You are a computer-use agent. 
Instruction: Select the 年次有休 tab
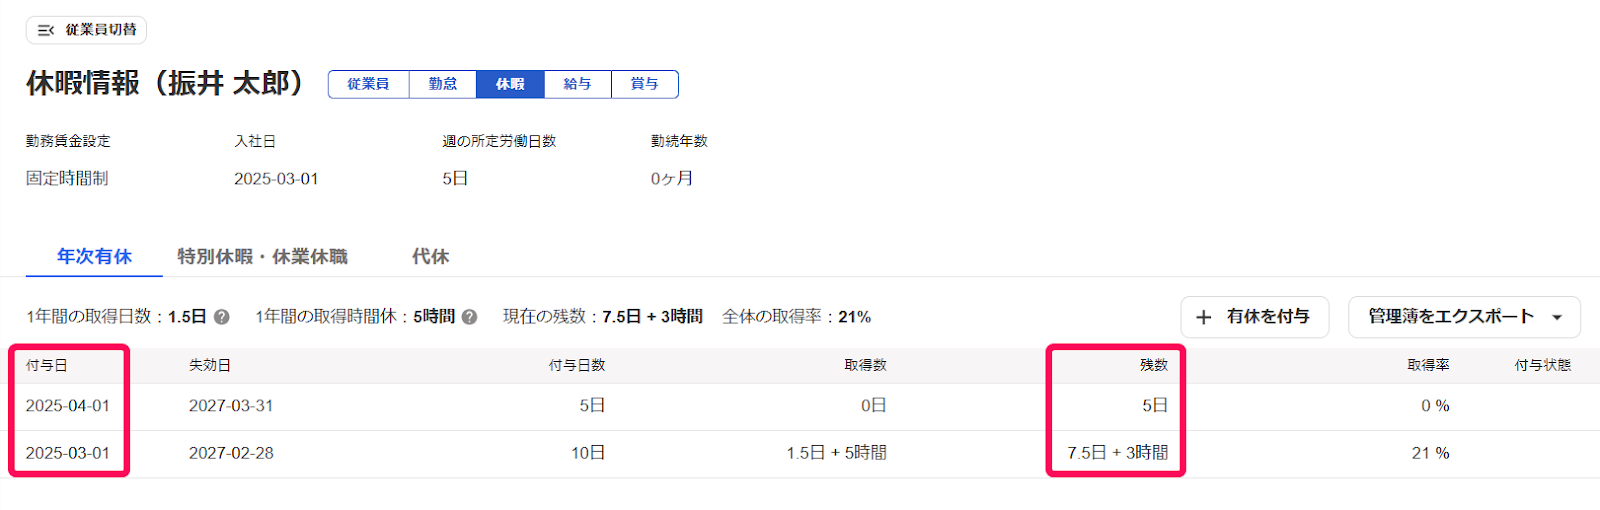[94, 257]
